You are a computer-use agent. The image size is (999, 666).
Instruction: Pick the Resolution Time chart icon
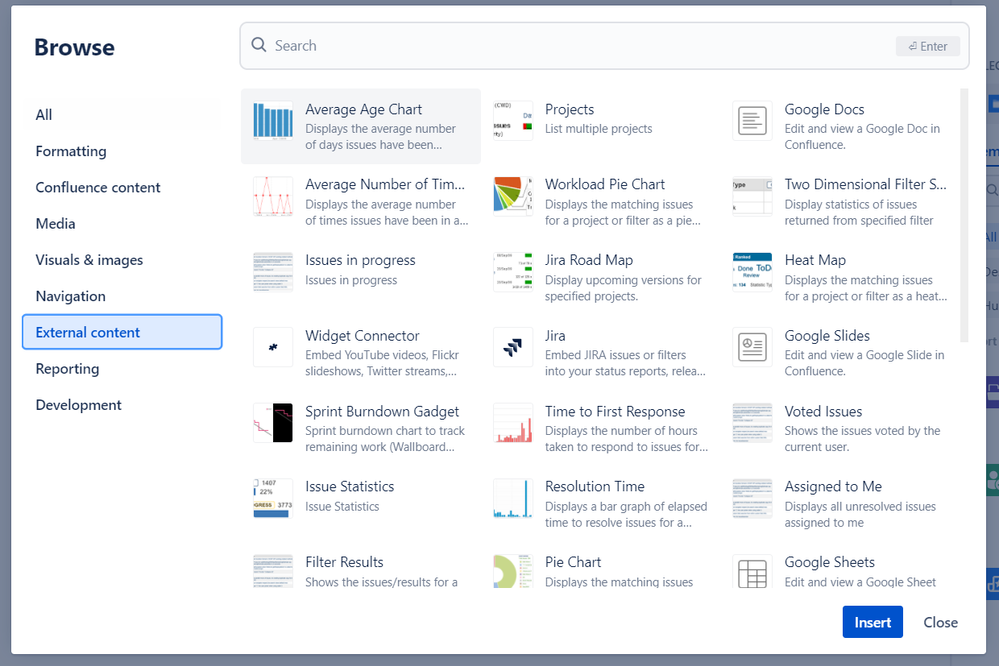point(513,498)
